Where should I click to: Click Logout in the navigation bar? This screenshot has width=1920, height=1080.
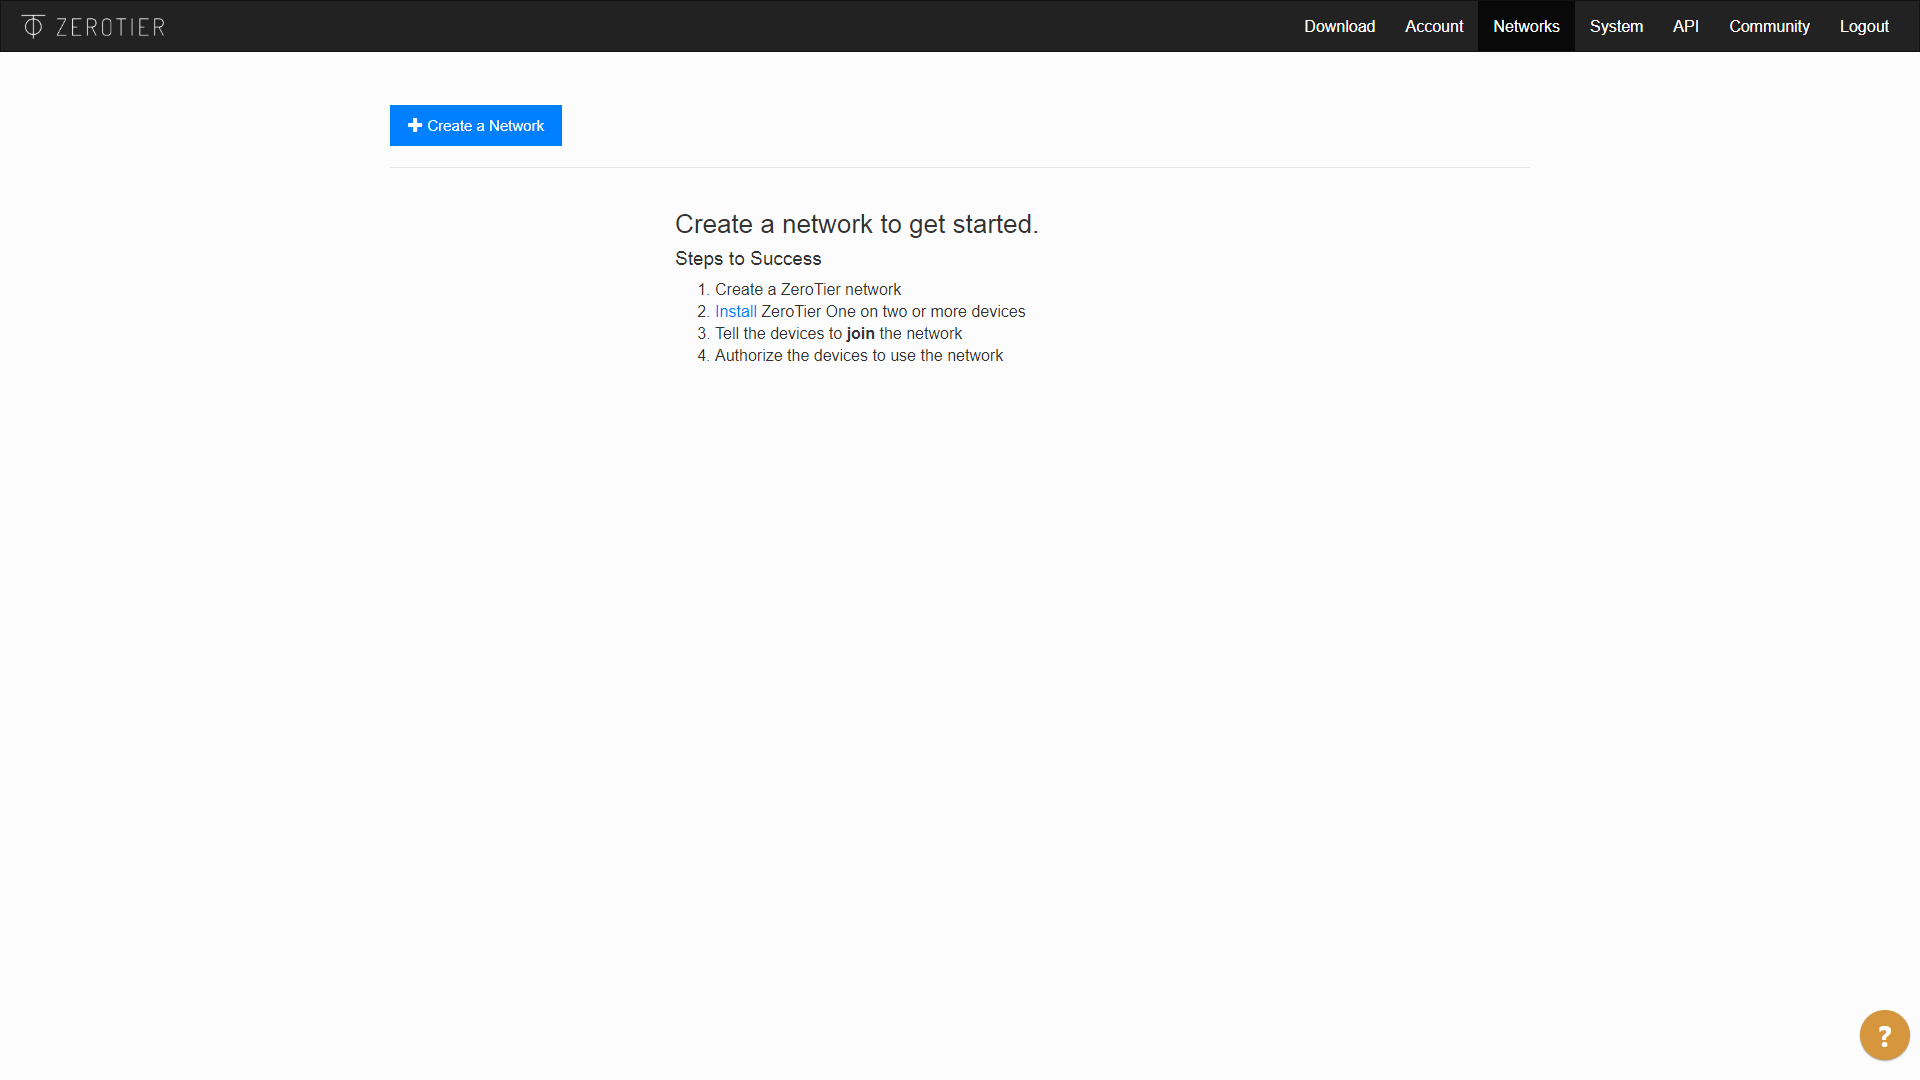(1863, 26)
